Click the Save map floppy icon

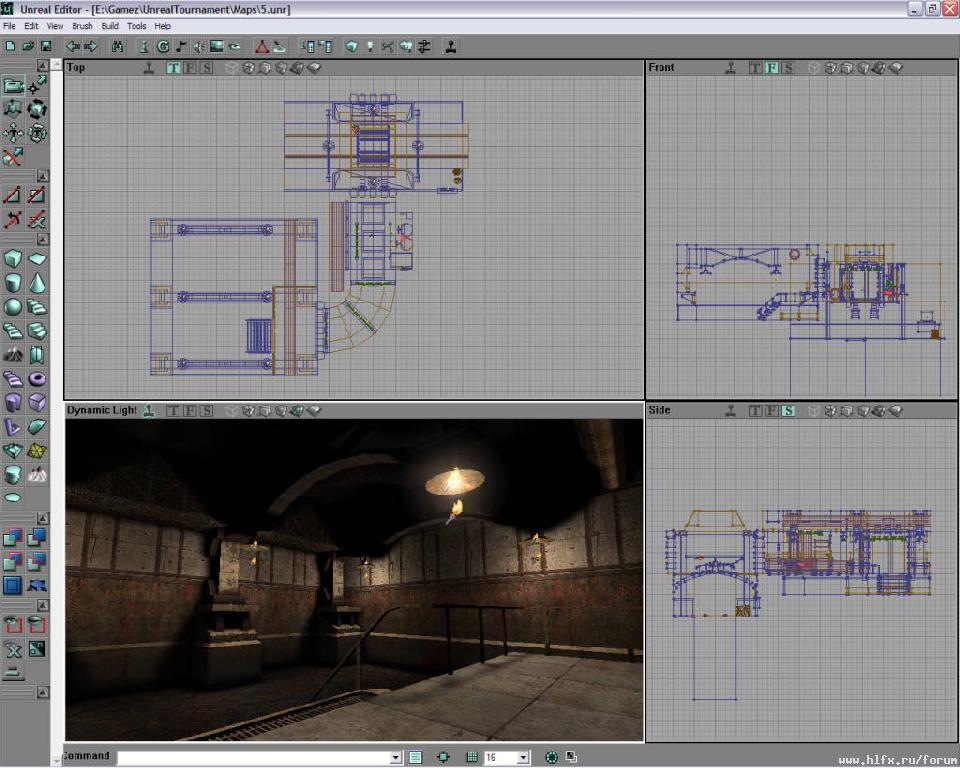pos(45,46)
